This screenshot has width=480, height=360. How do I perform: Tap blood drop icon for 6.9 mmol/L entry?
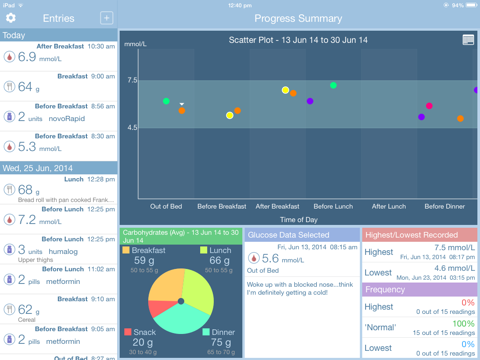tap(10, 57)
